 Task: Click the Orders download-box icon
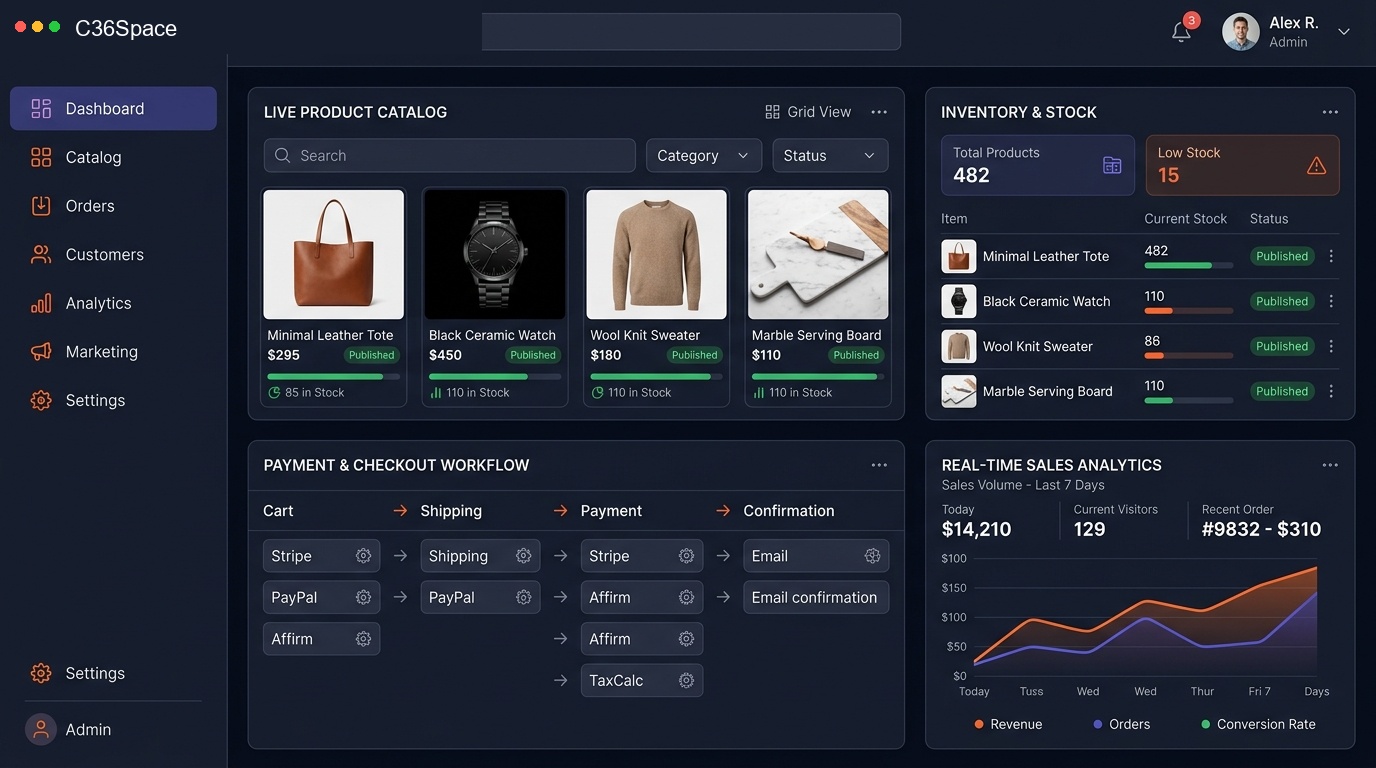[x=41, y=206]
